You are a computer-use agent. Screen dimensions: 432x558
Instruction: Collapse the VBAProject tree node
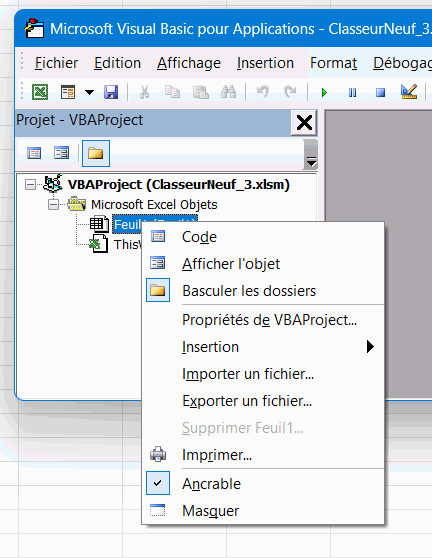point(31,185)
